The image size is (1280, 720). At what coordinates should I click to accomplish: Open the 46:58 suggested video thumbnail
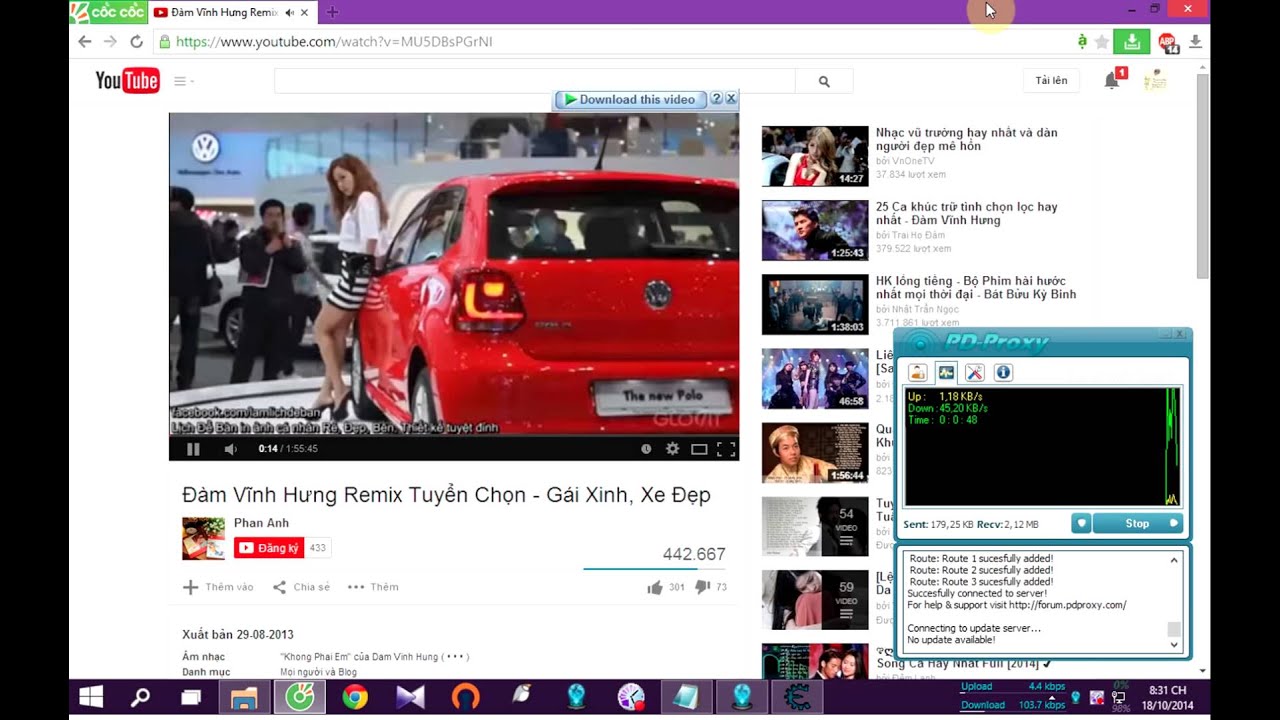[815, 378]
